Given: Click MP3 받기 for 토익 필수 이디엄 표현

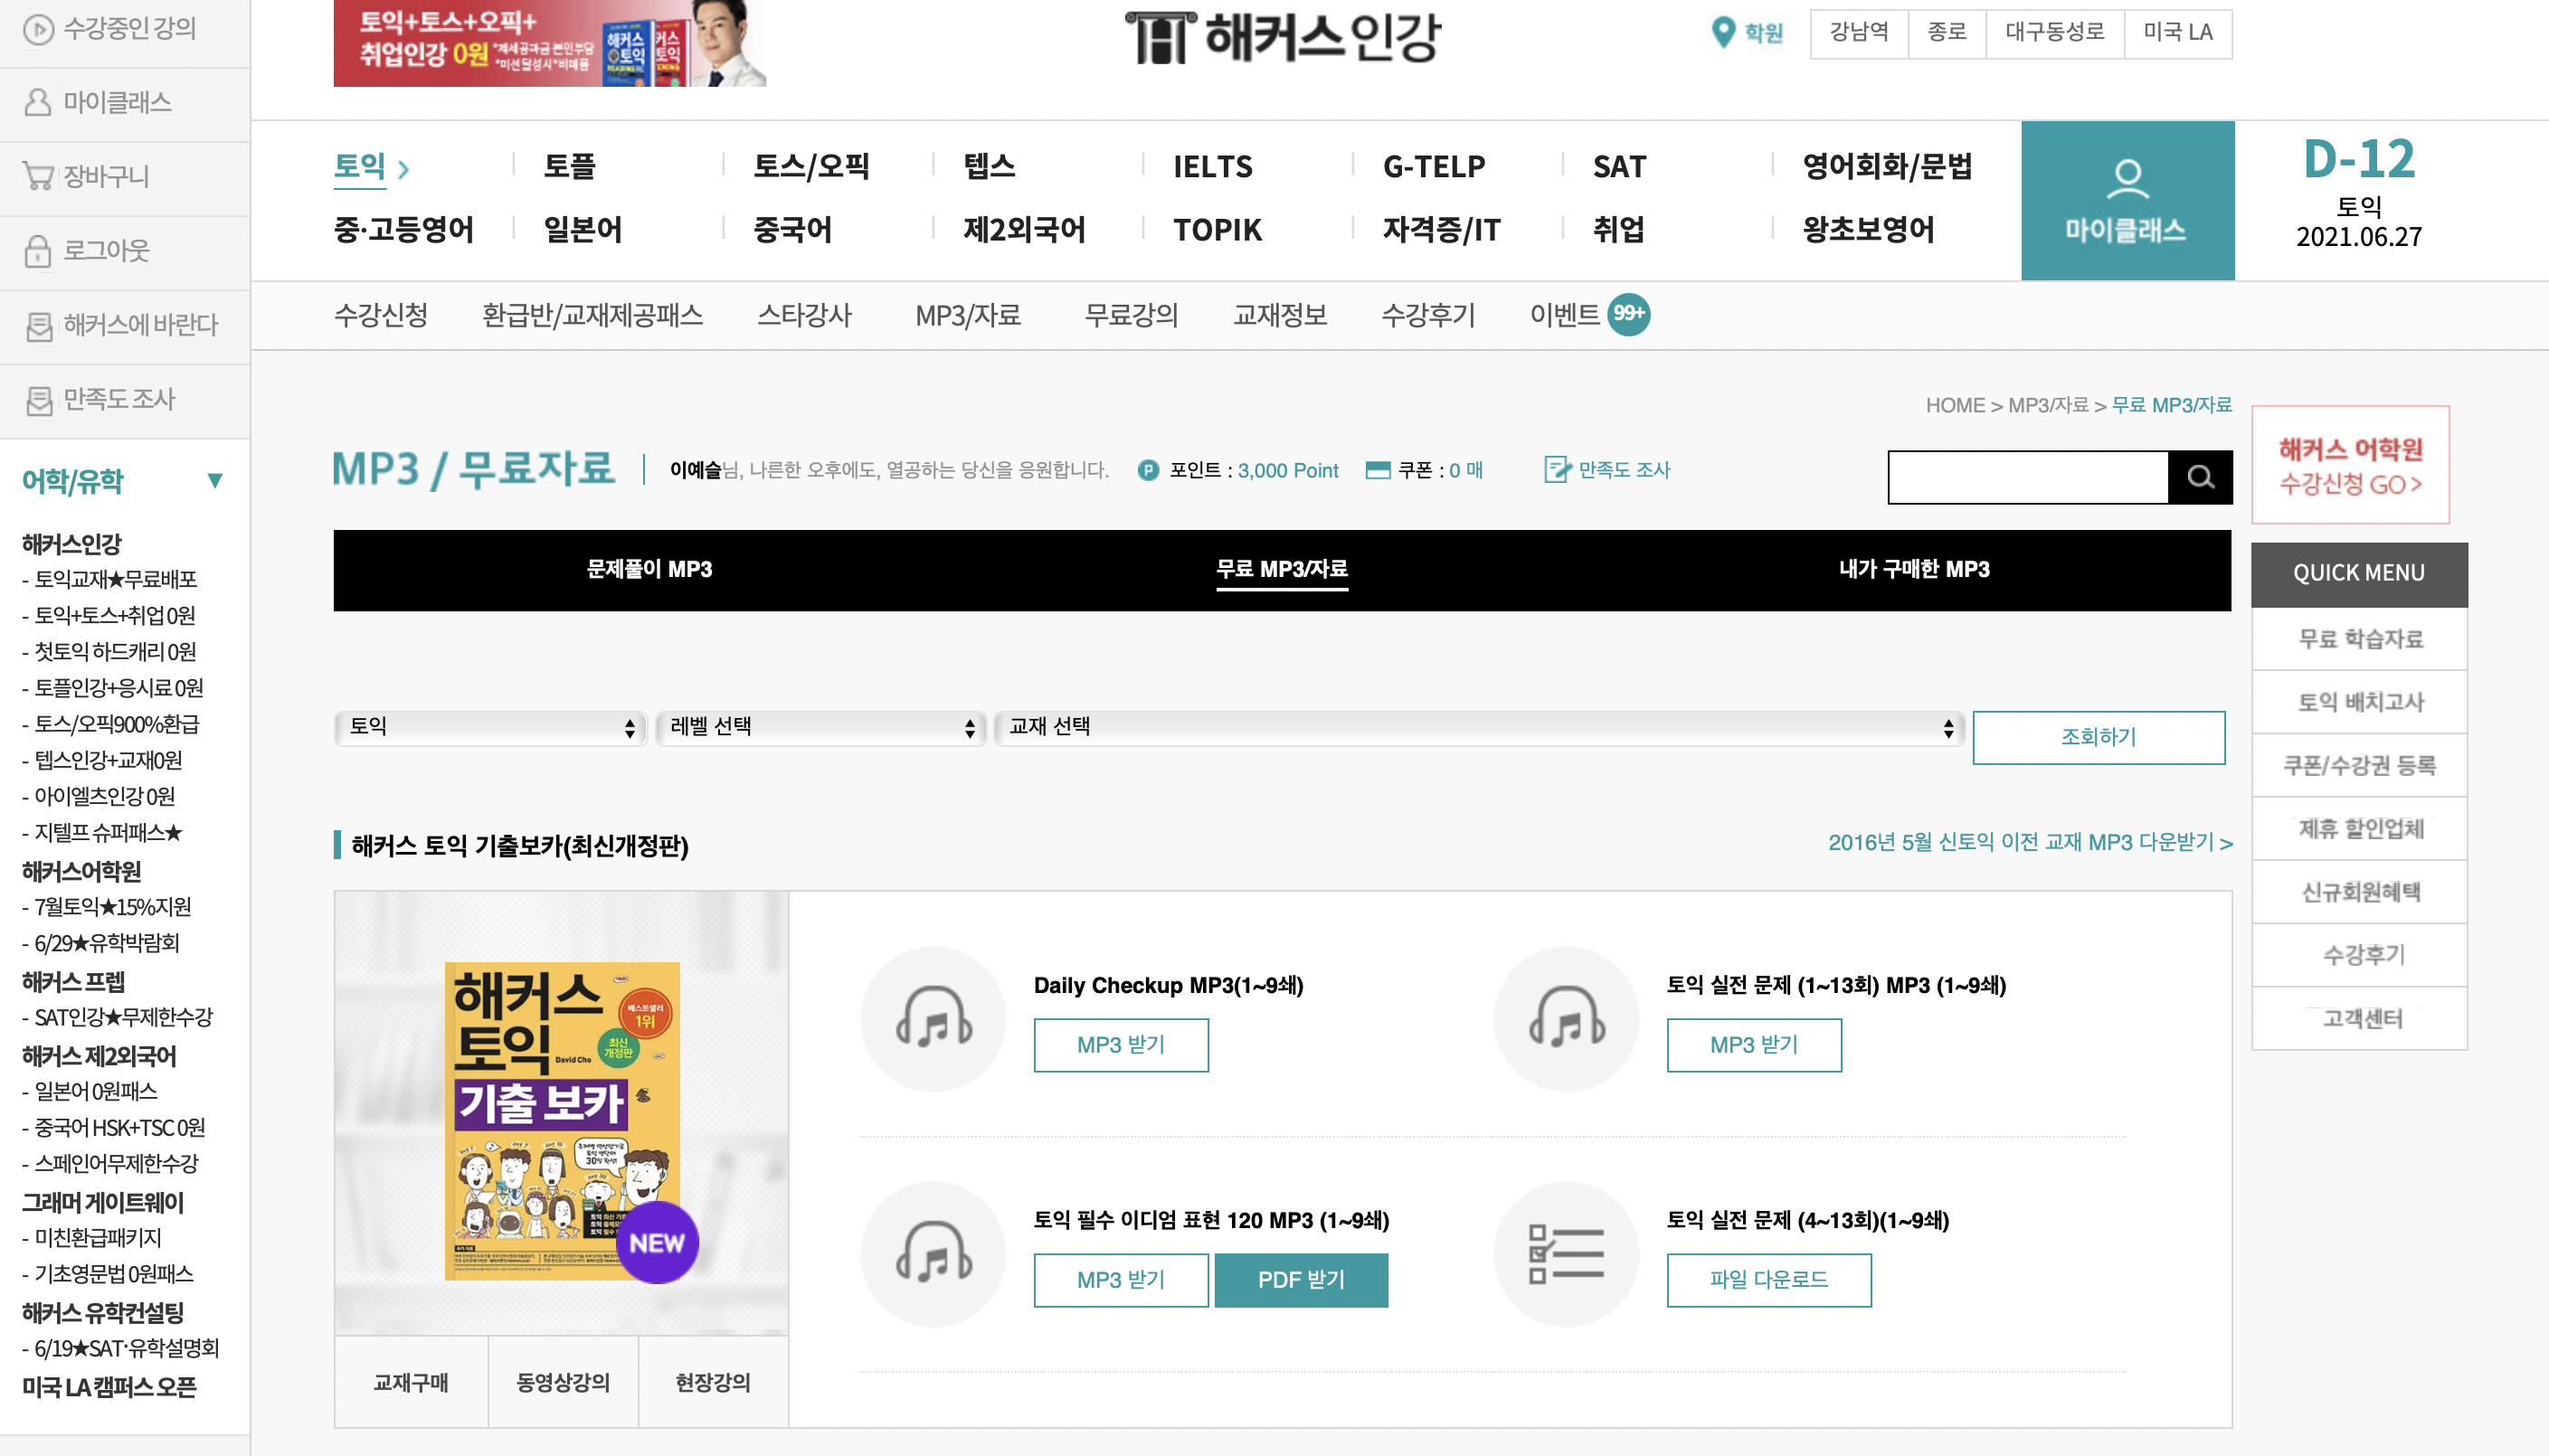Looking at the screenshot, I should pos(1121,1280).
